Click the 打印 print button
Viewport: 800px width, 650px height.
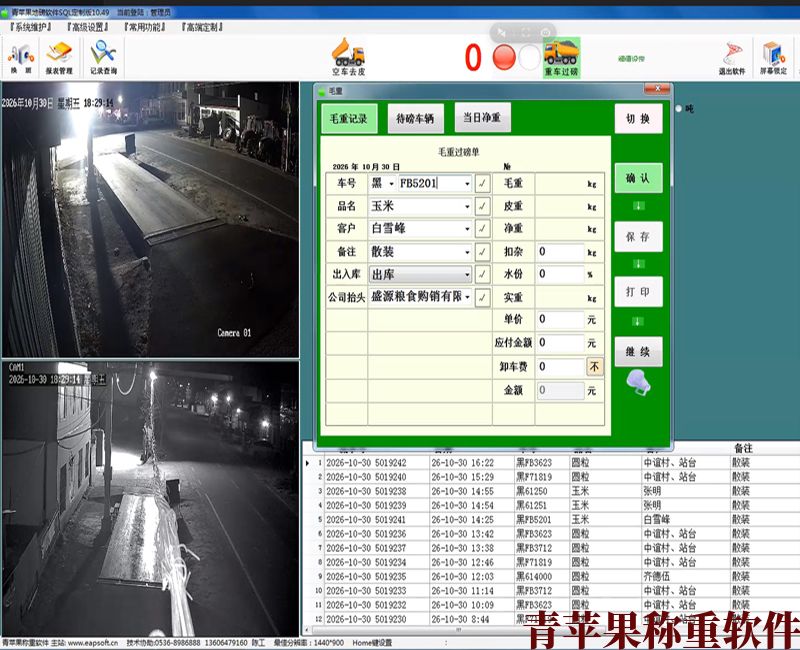coord(638,292)
